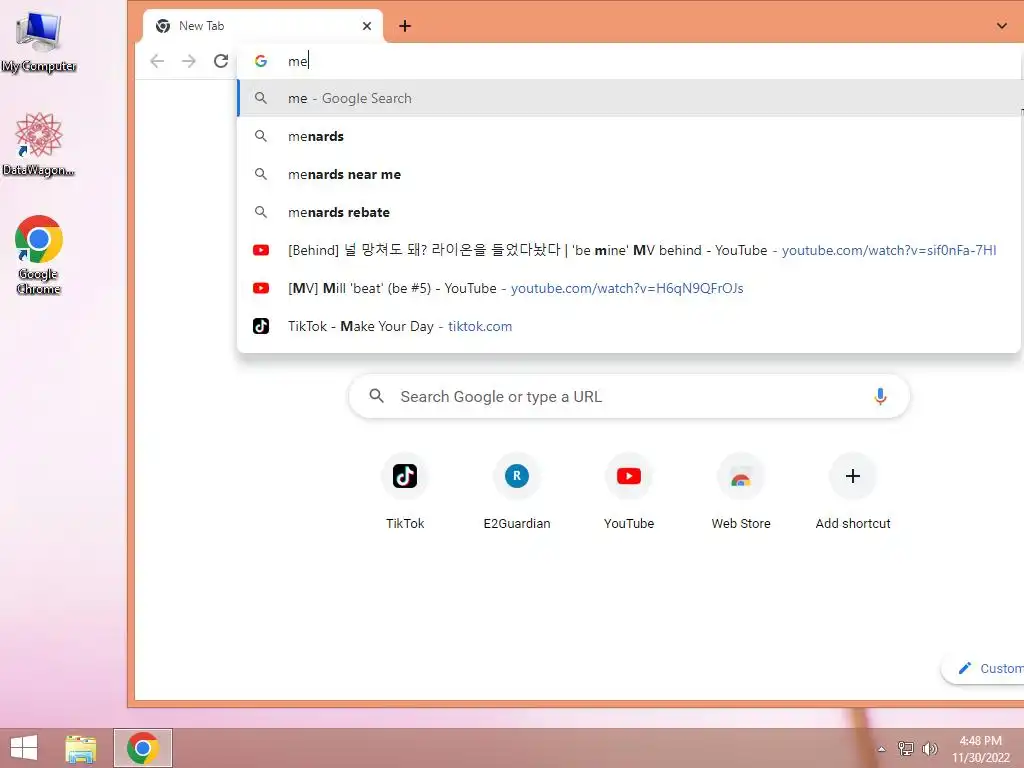Choose 'menards rebate' suggestion
1024x768 pixels.
[x=630, y=212]
